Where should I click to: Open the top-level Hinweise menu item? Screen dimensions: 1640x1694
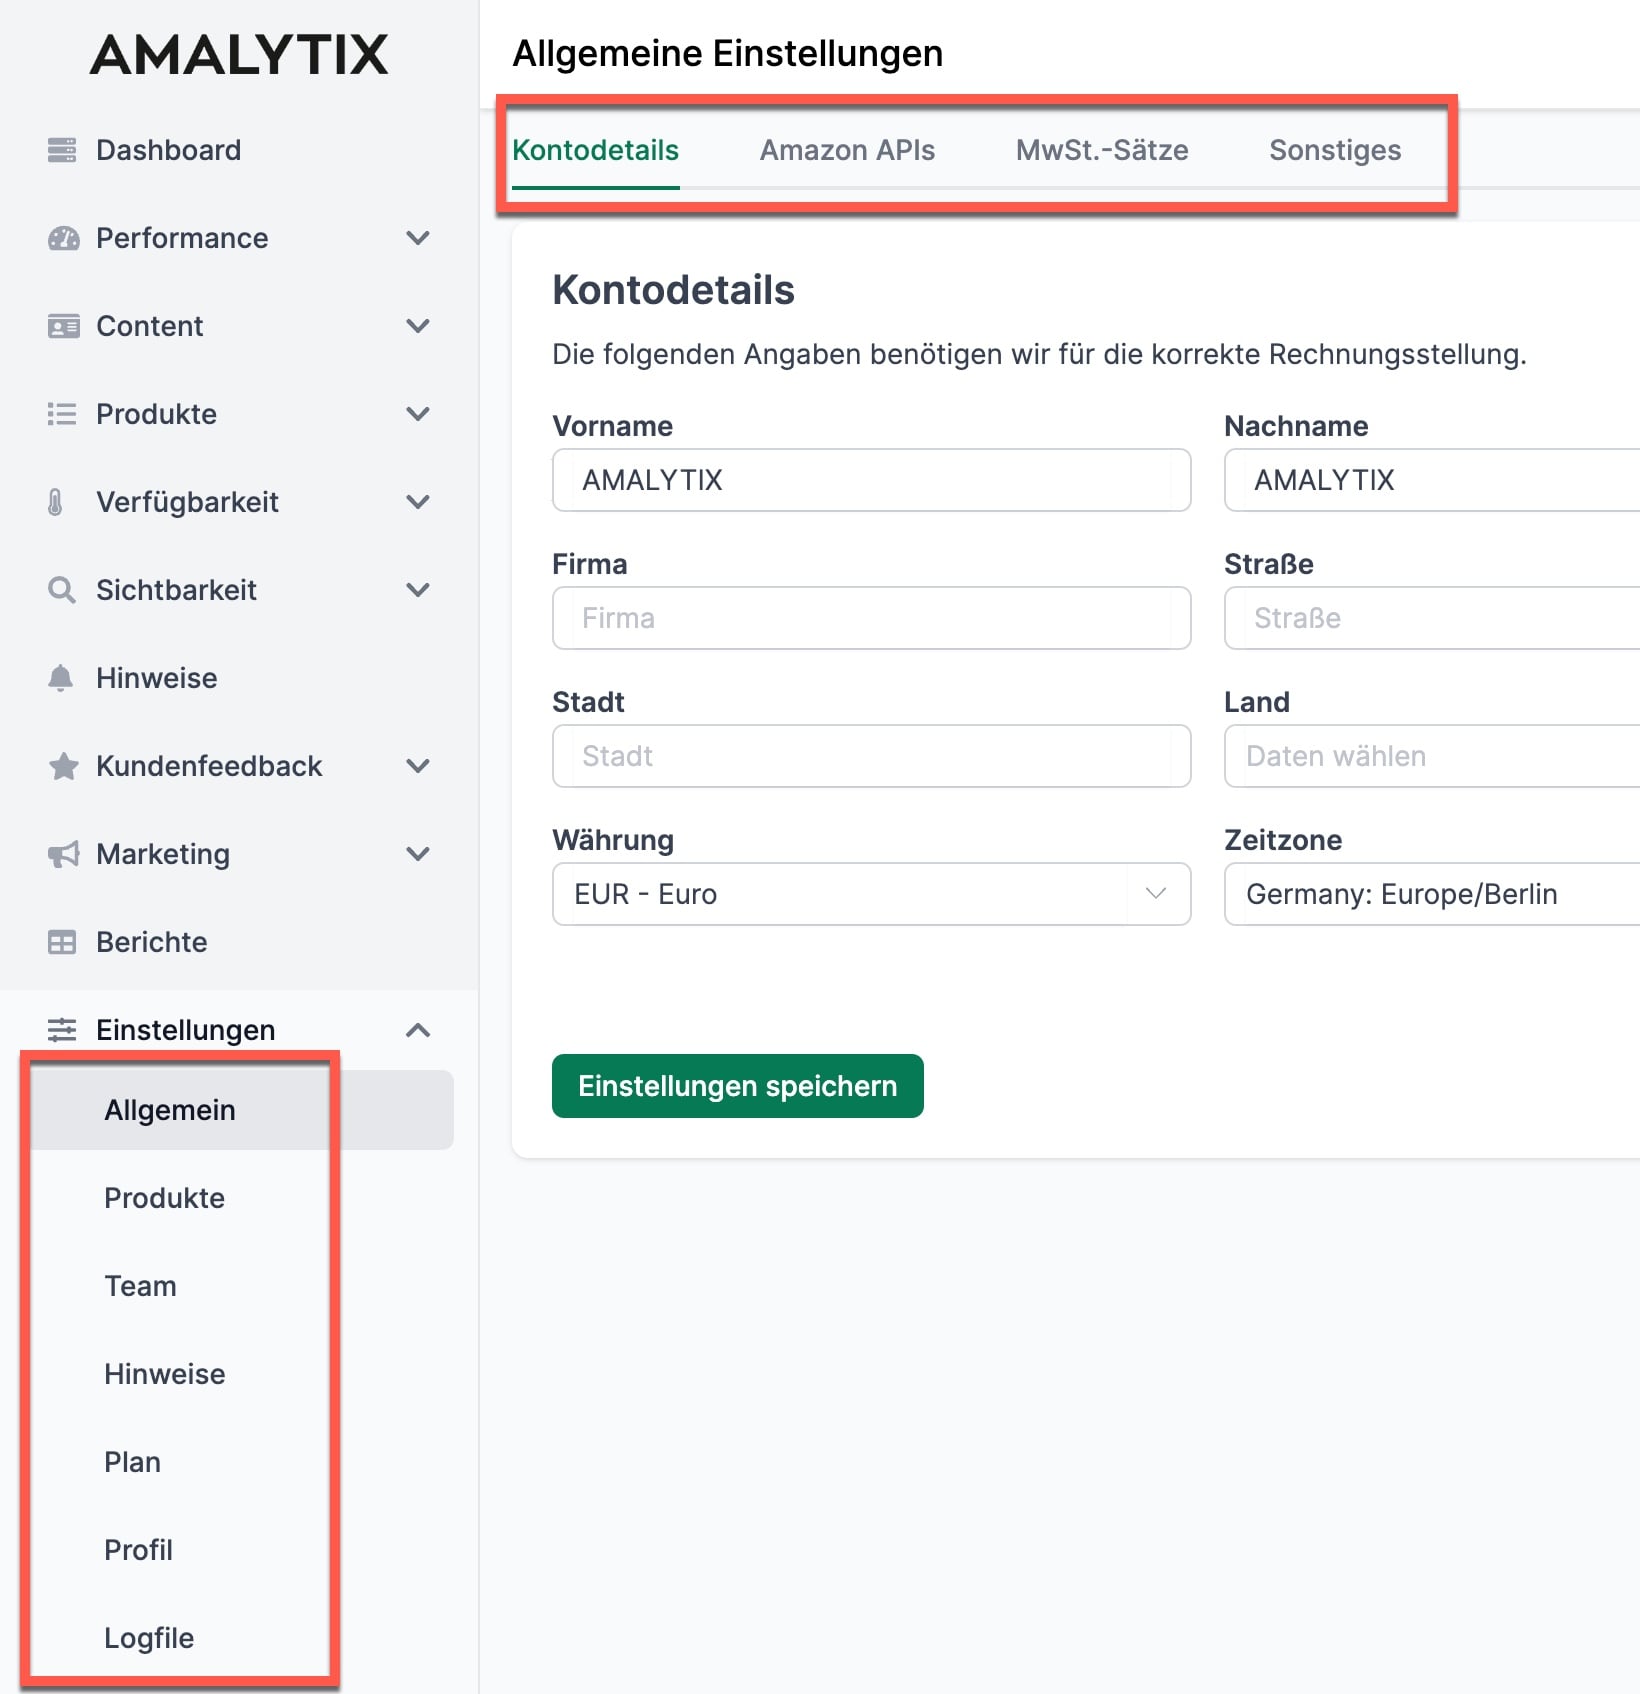[x=157, y=678]
